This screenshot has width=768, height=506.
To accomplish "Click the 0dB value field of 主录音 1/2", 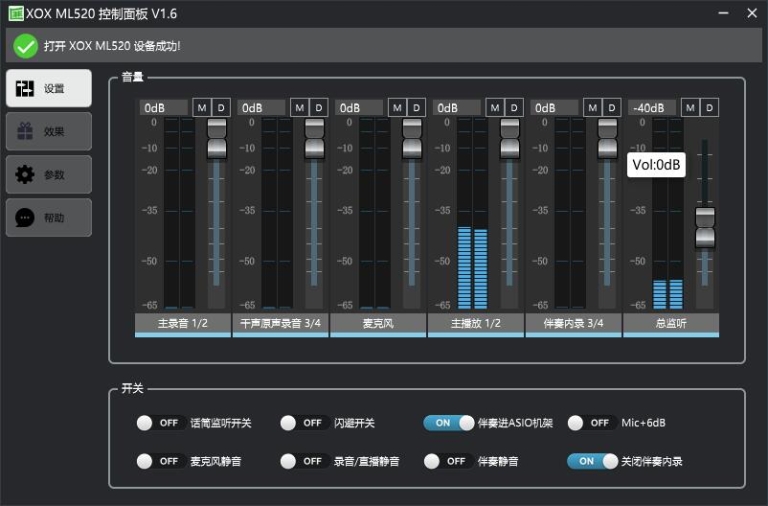I will [164, 108].
